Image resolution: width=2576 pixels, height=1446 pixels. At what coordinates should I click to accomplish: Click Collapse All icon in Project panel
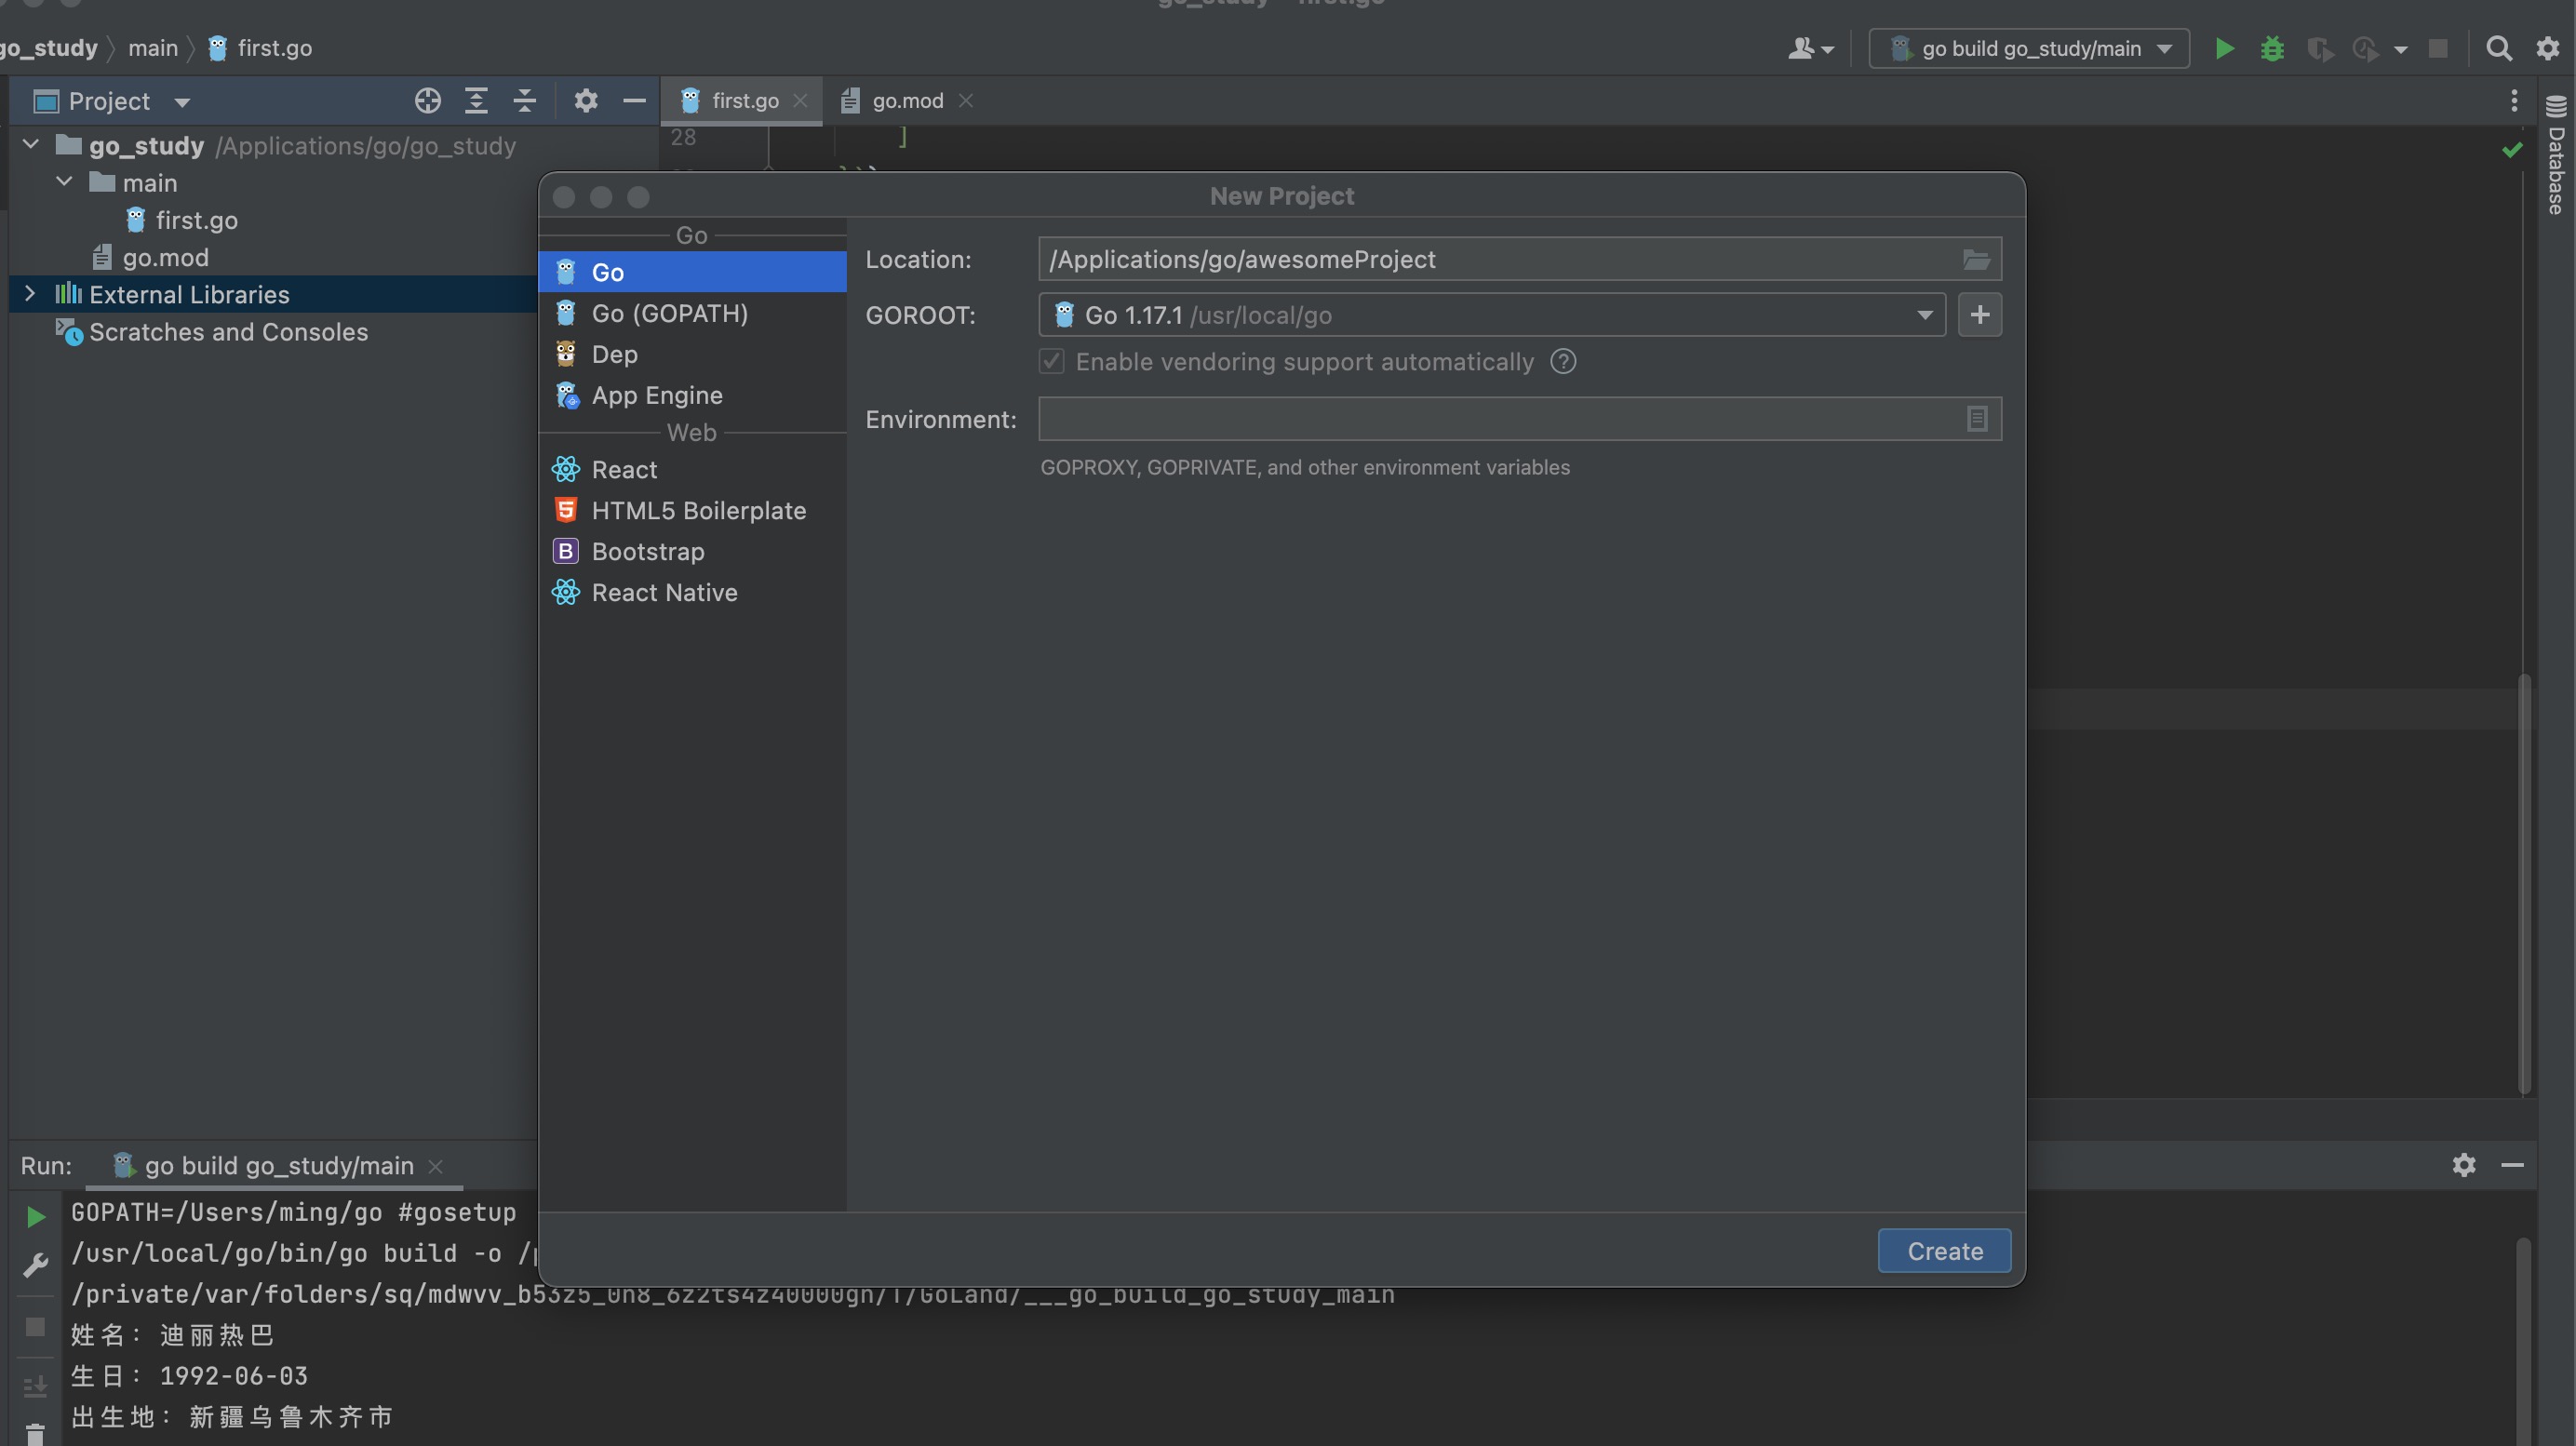pyautogui.click(x=525, y=101)
